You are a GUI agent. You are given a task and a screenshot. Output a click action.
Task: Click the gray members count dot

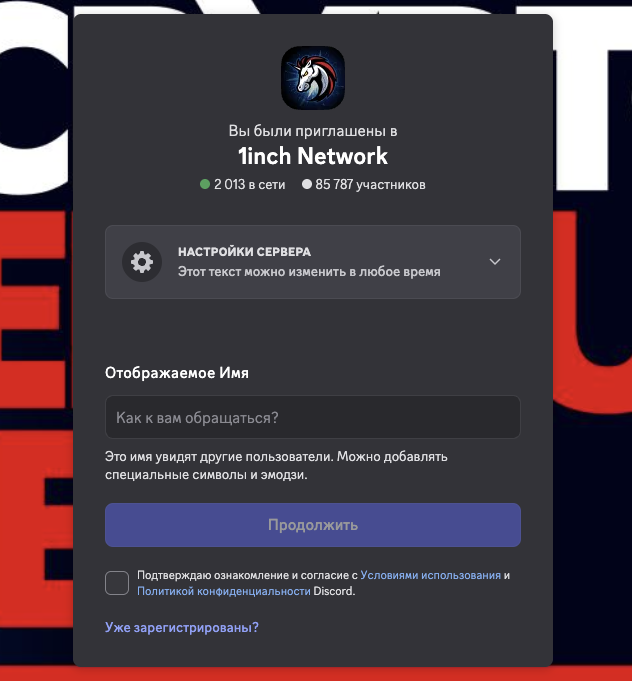click(307, 184)
